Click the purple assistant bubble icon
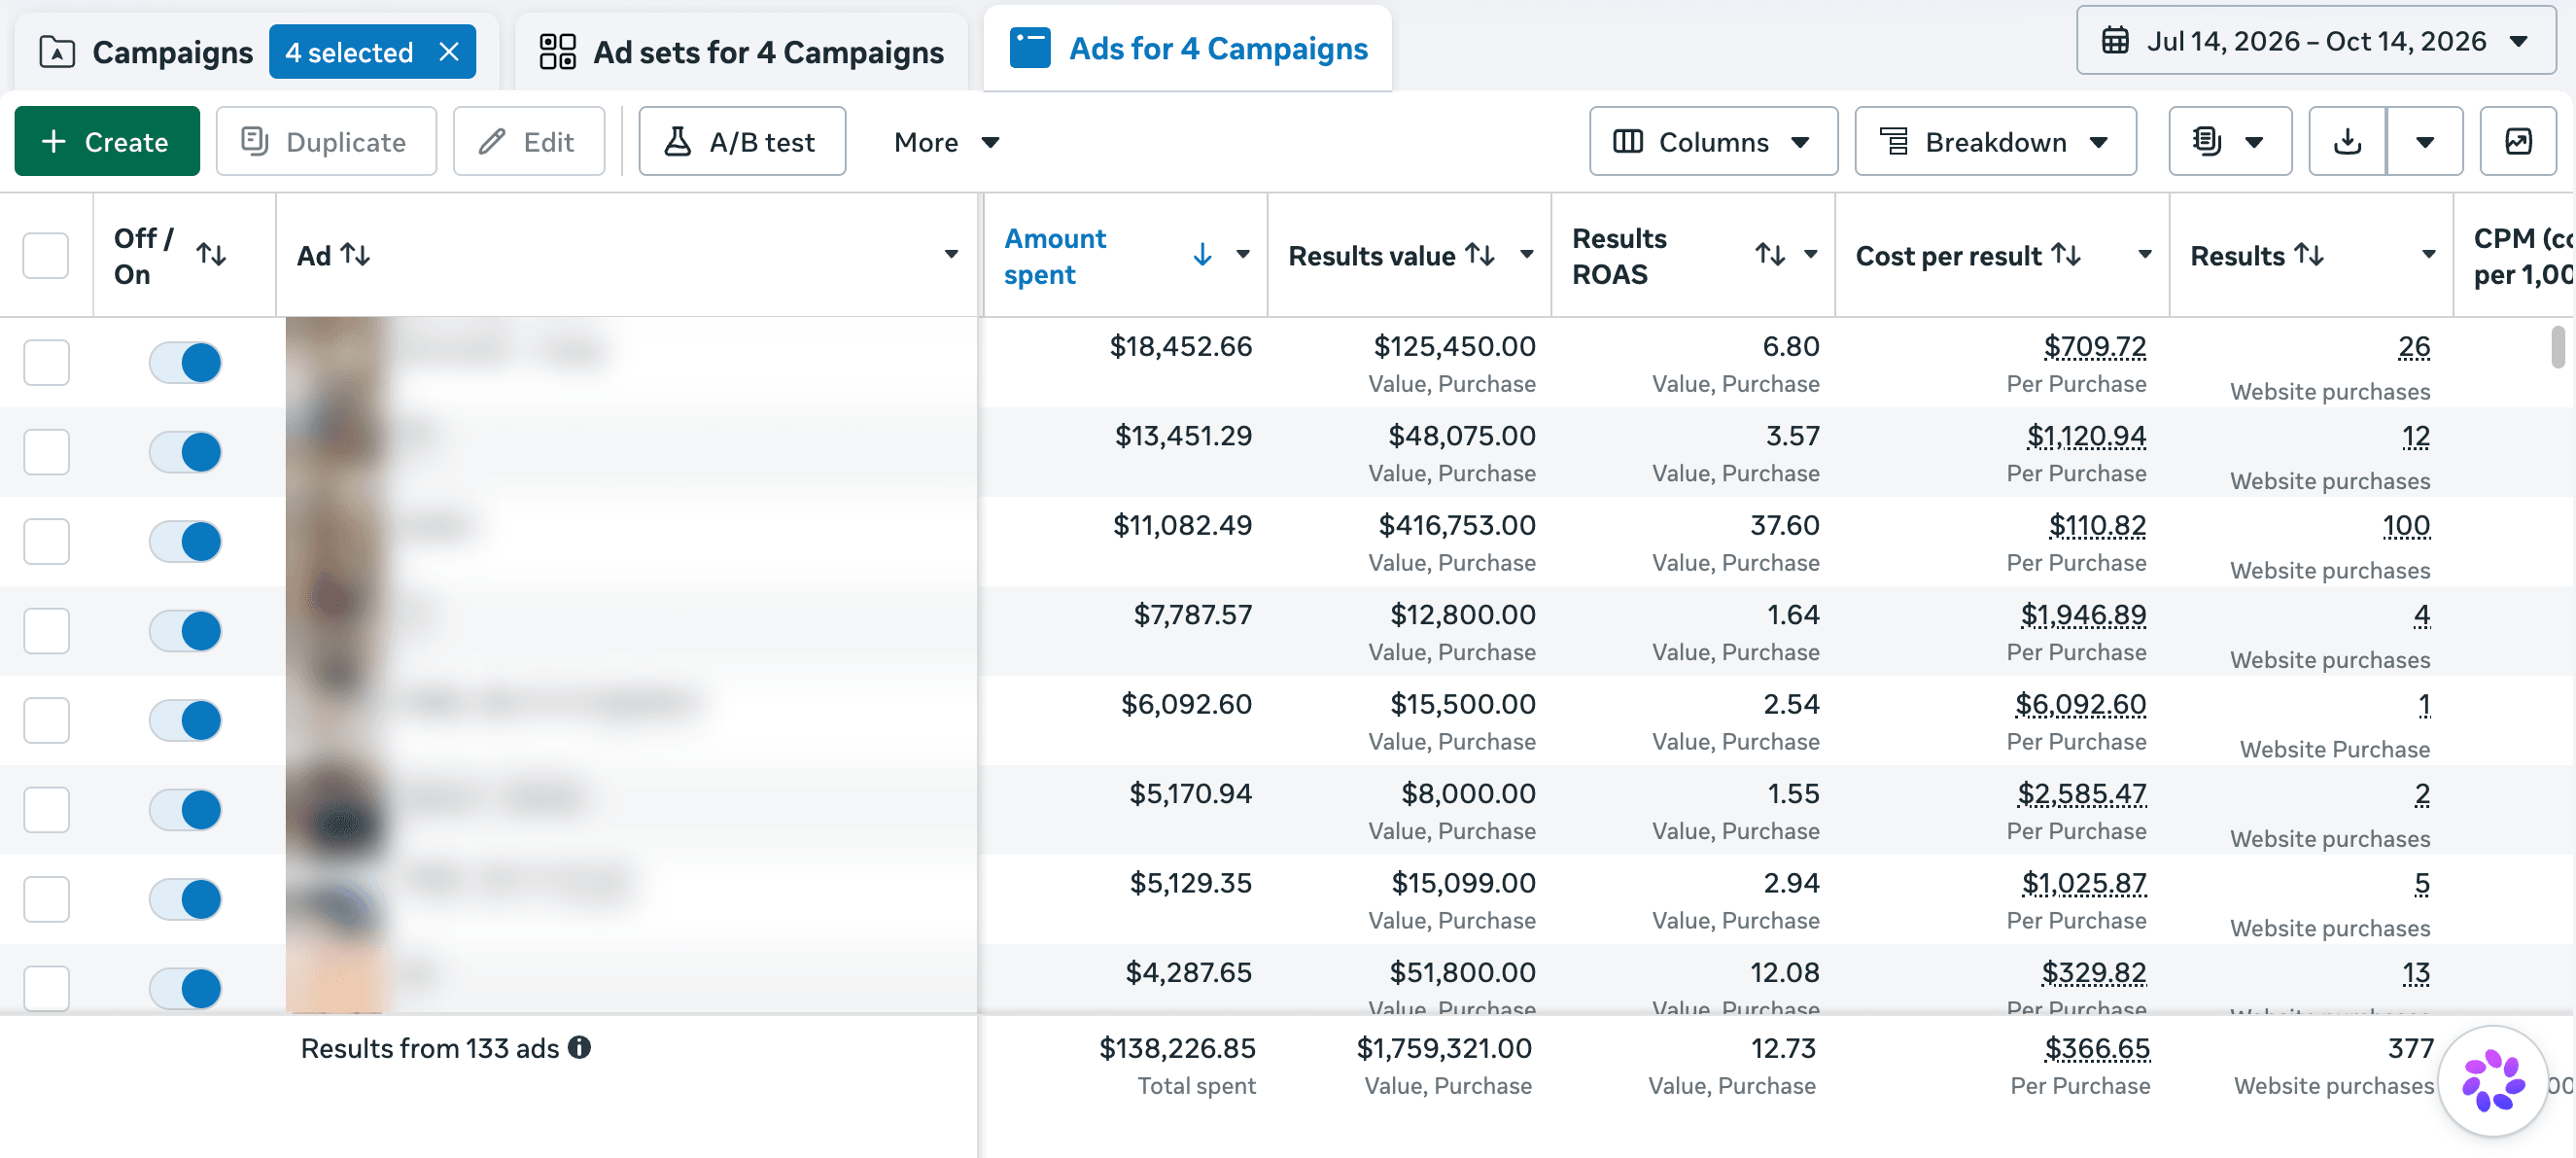This screenshot has width=2576, height=1158. (x=2492, y=1080)
